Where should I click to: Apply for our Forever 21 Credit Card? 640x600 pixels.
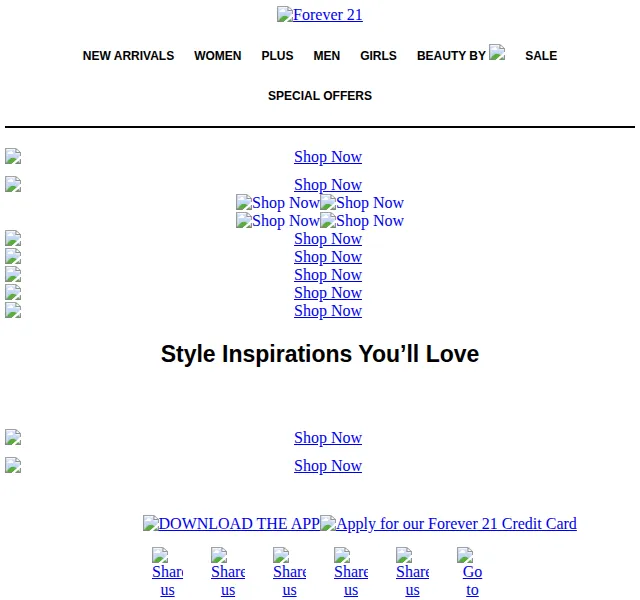click(448, 524)
